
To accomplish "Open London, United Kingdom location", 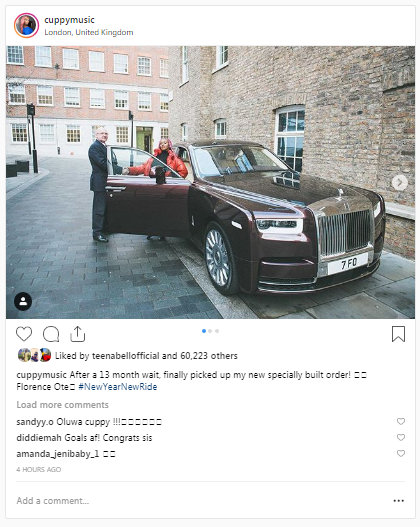I will pos(89,32).
